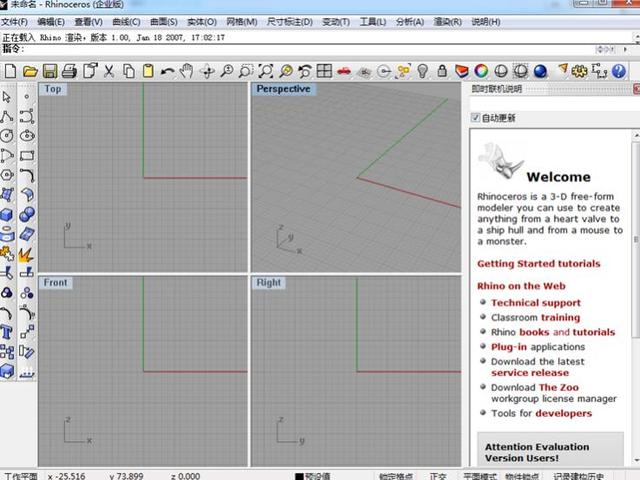This screenshot has width=640, height=480.
Task: Open Help with the blue question mark icon
Action: [619, 71]
